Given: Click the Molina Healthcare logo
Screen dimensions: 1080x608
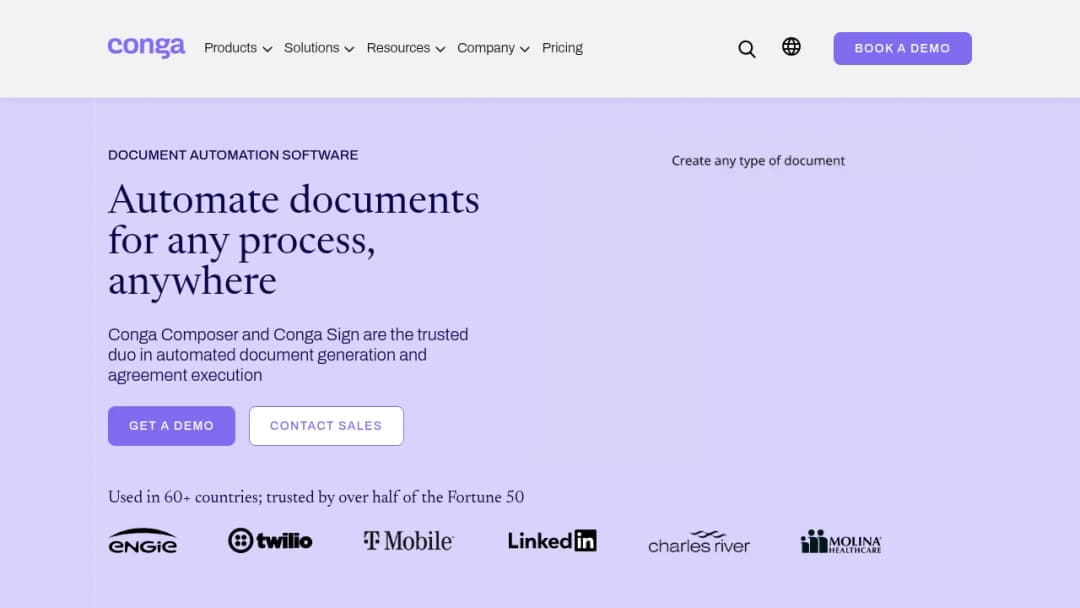Looking at the screenshot, I should click(x=841, y=542).
